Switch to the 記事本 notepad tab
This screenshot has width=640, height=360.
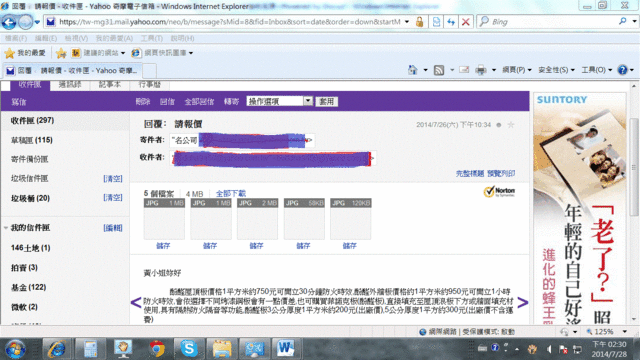click(109, 85)
